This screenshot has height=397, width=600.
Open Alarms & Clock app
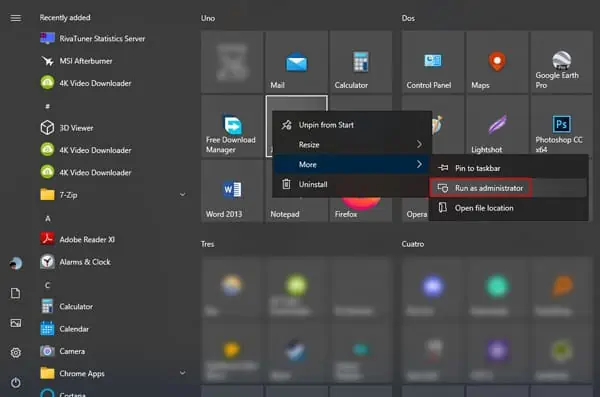pyautogui.click(x=75, y=262)
